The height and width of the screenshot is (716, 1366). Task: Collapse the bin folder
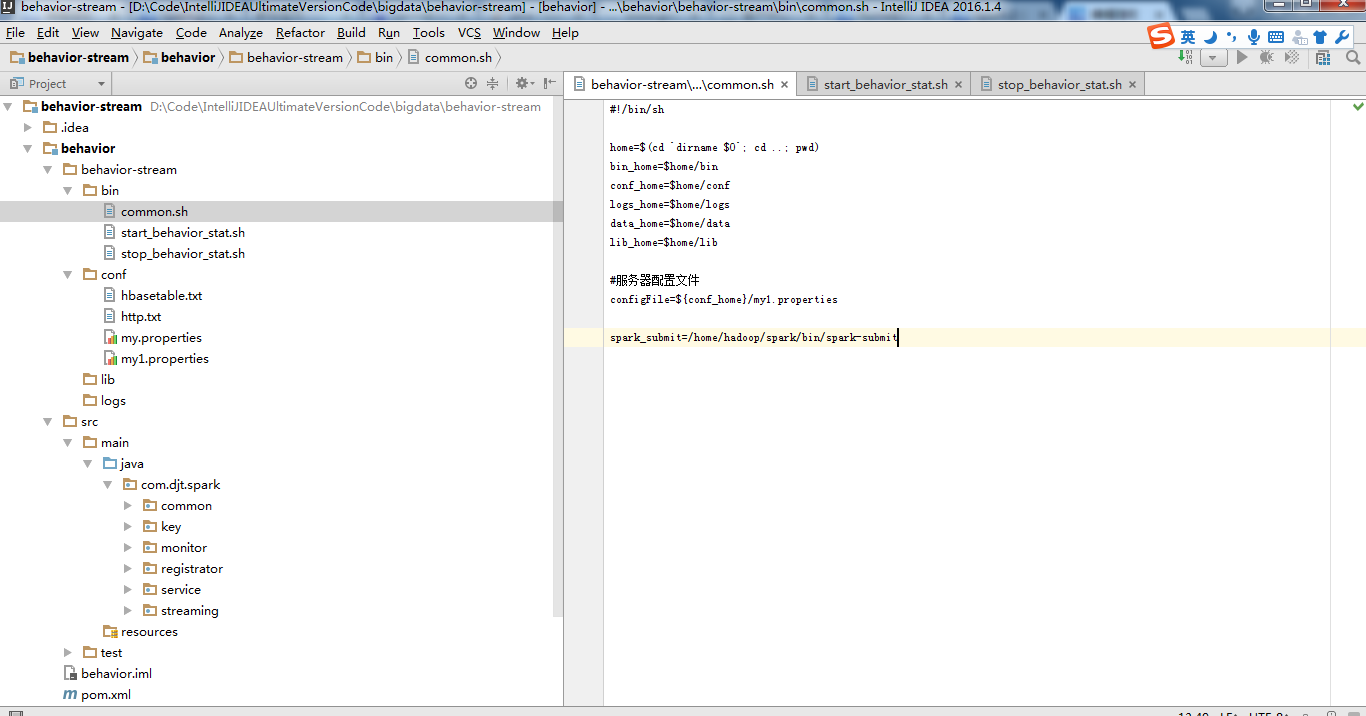pos(69,191)
